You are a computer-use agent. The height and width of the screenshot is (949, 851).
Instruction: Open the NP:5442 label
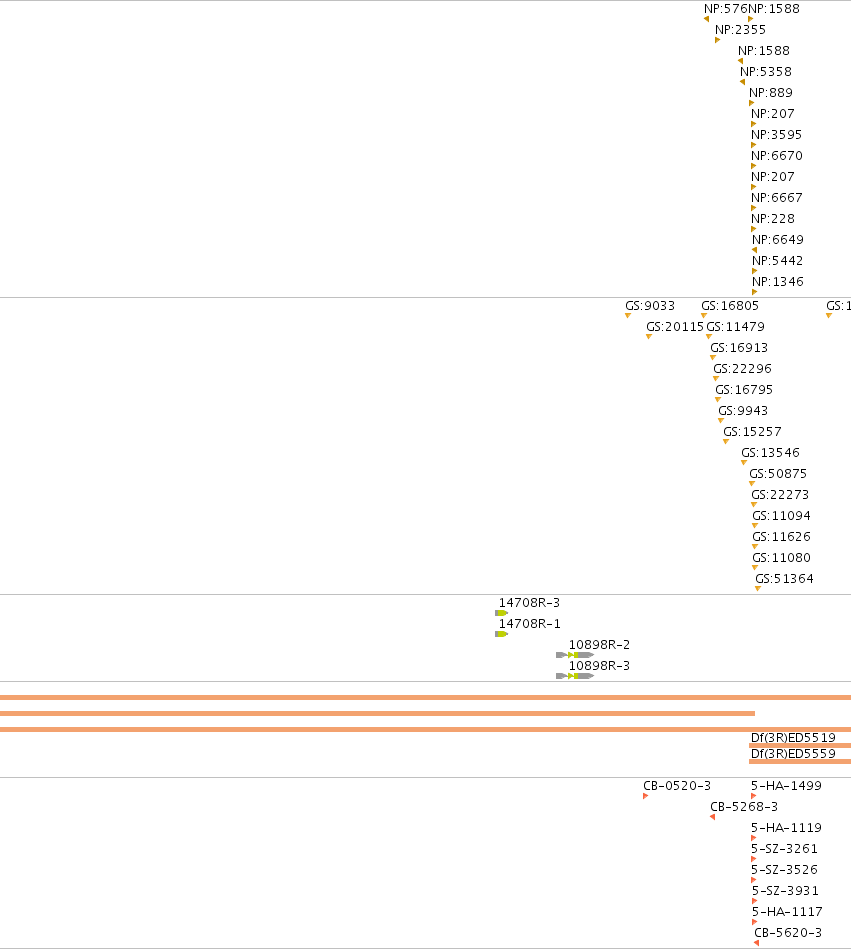pyautogui.click(x=778, y=260)
